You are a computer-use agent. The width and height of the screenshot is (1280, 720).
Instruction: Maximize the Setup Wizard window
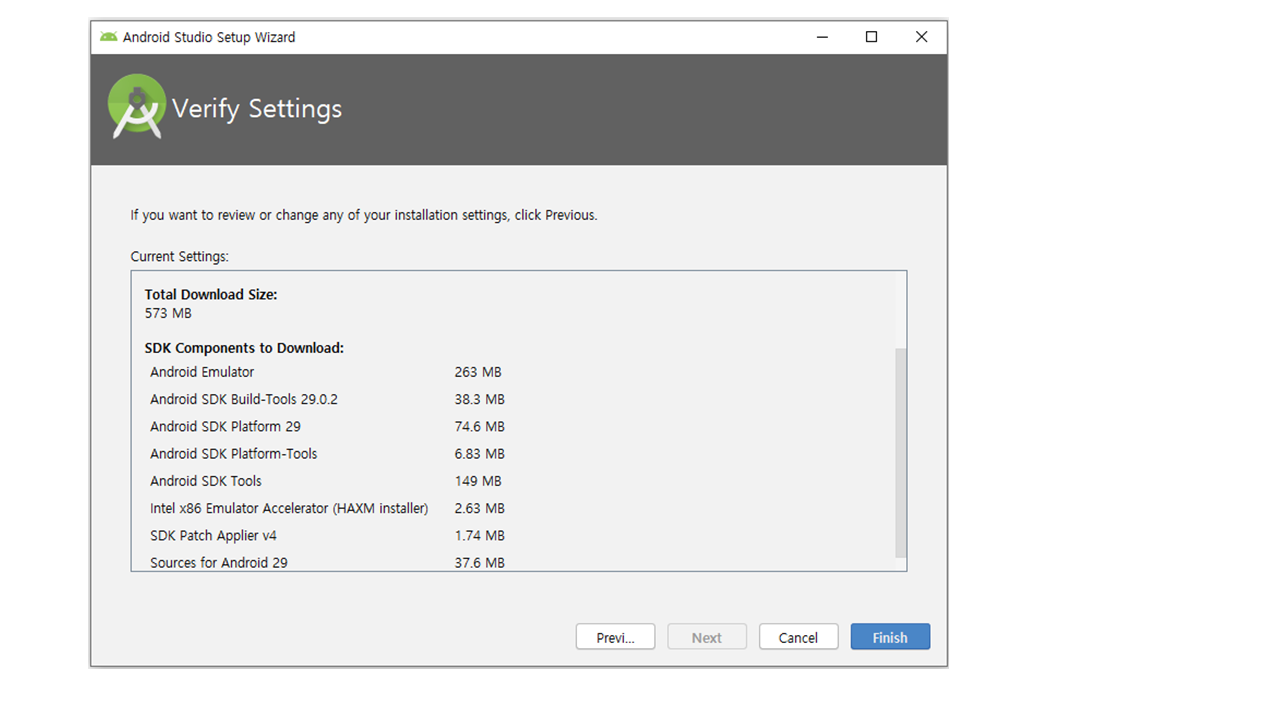[871, 37]
